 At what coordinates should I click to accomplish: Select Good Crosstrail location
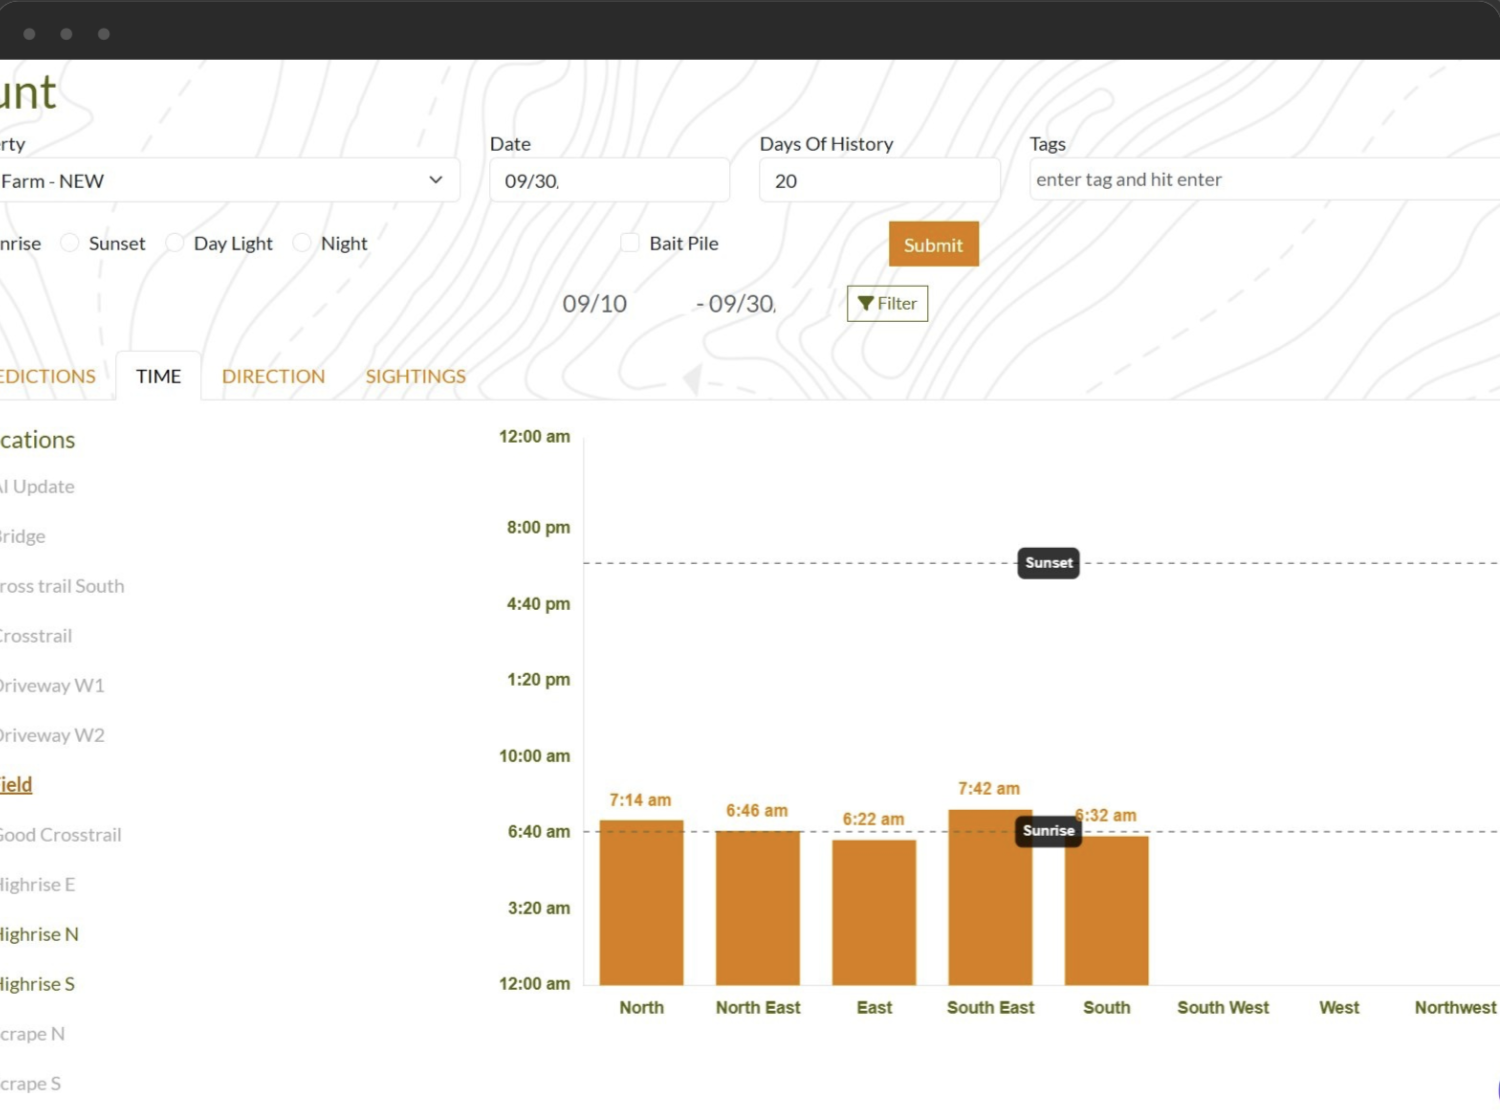click(60, 835)
